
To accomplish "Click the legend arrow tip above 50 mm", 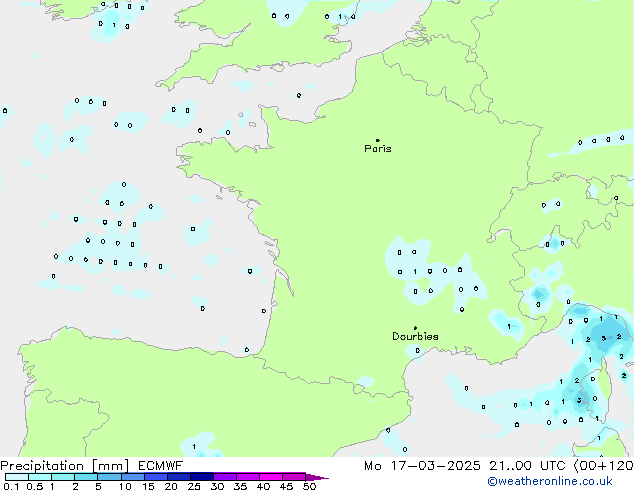I will tap(317, 477).
